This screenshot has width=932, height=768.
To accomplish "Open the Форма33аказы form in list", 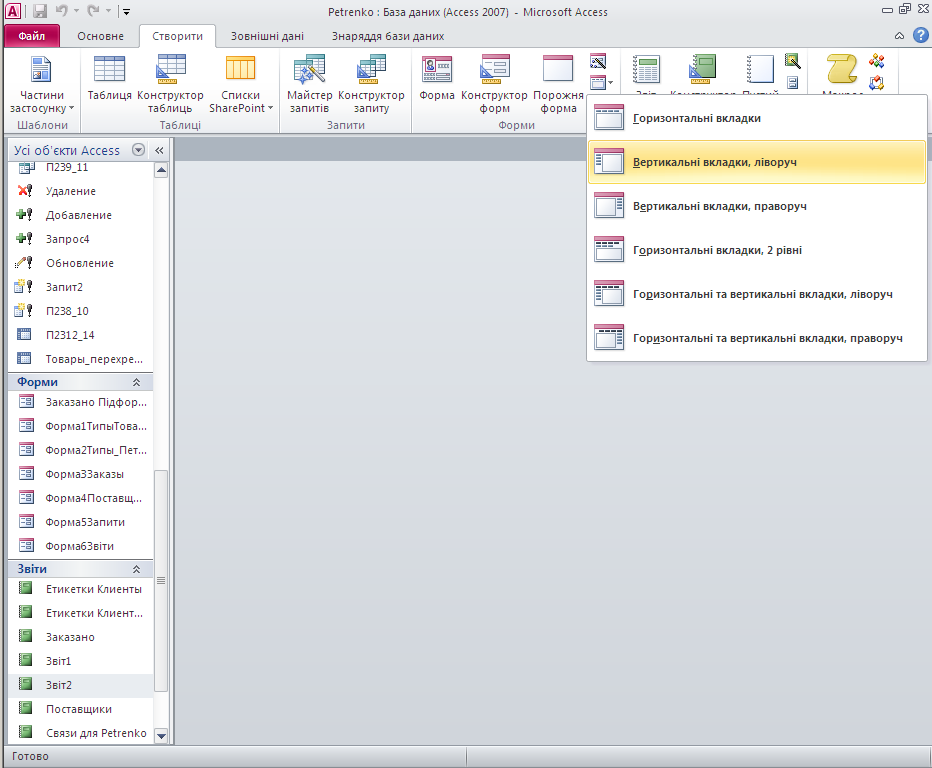I will 85,474.
